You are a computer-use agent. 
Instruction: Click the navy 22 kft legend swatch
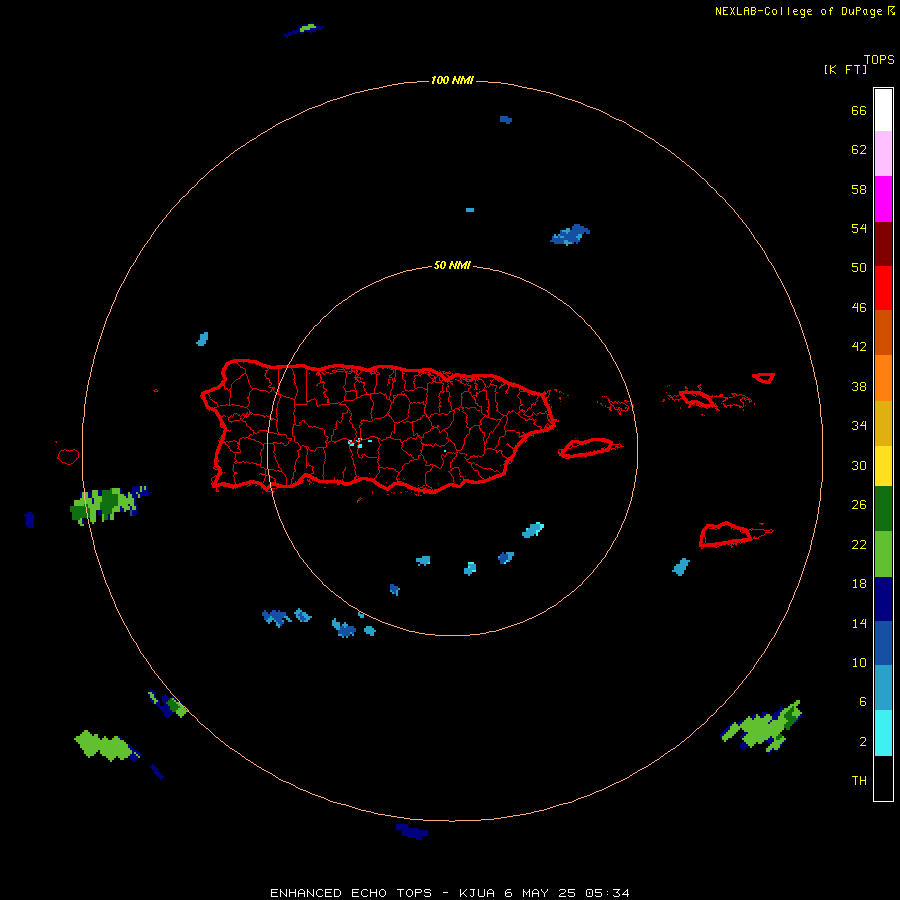[883, 599]
